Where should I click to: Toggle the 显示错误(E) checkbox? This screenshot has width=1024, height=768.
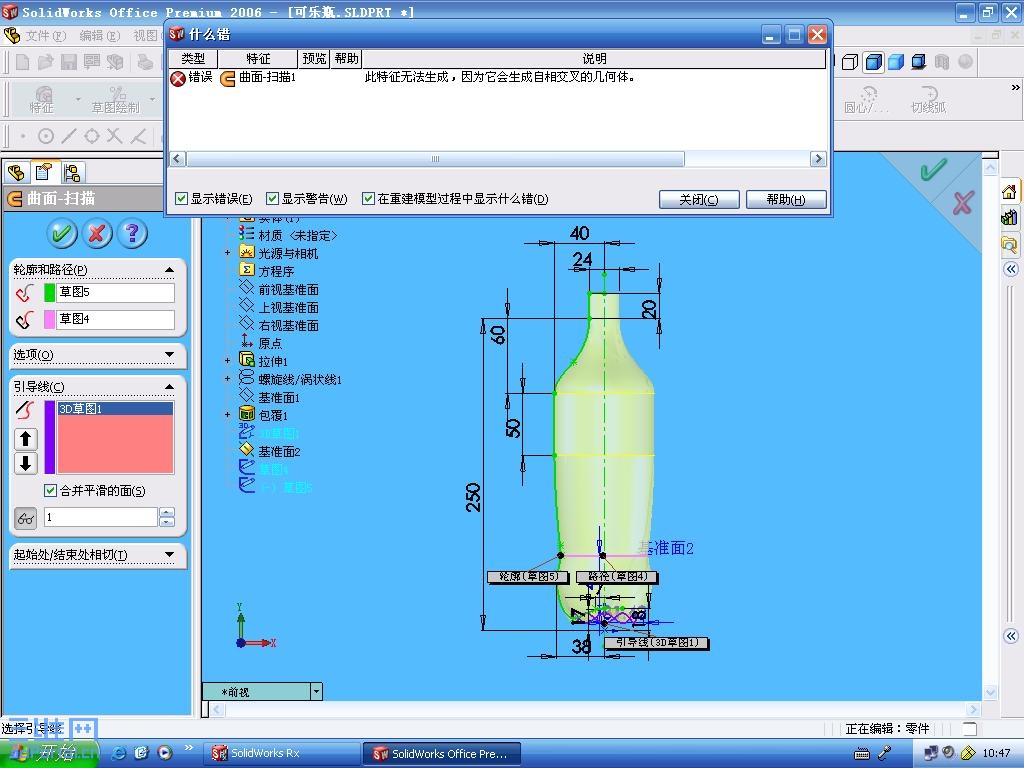click(x=182, y=199)
